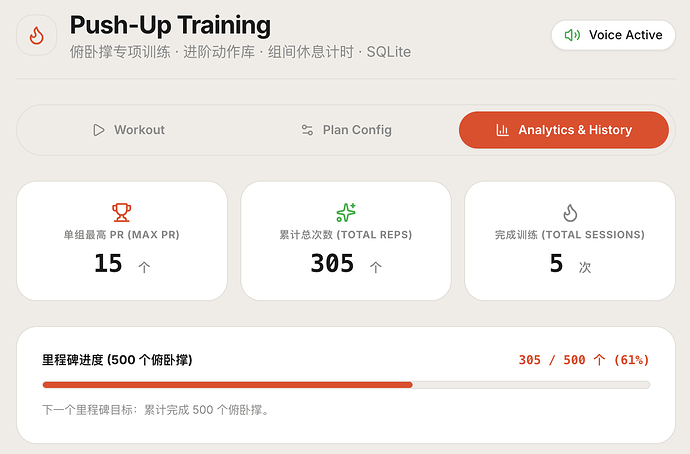Click the play triangle icon beside Workout
Screen dimensions: 690x454
tap(99, 130)
